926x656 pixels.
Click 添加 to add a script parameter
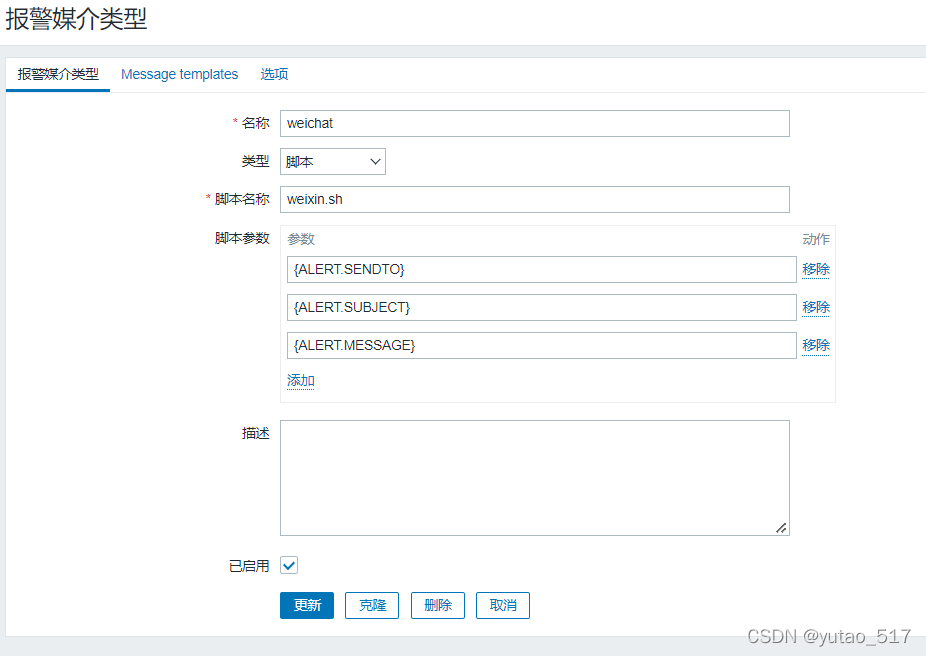tap(301, 380)
